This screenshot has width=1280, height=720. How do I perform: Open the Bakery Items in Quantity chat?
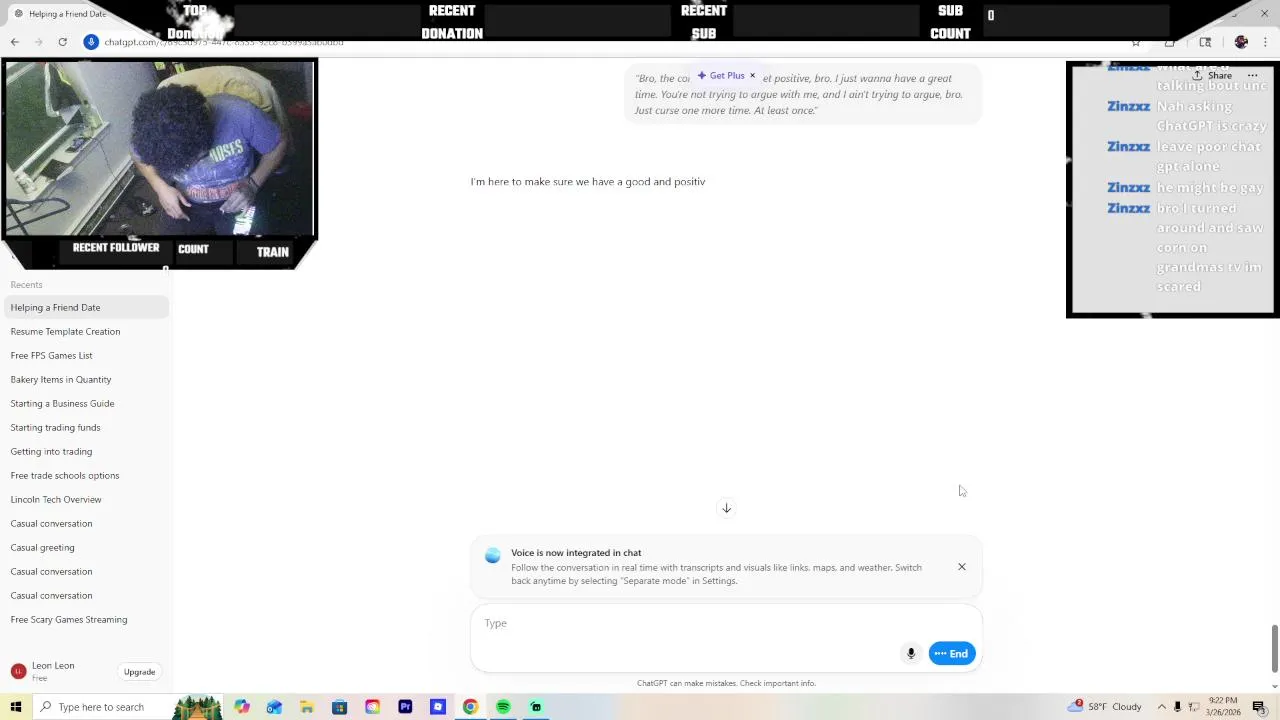[x=86, y=380]
